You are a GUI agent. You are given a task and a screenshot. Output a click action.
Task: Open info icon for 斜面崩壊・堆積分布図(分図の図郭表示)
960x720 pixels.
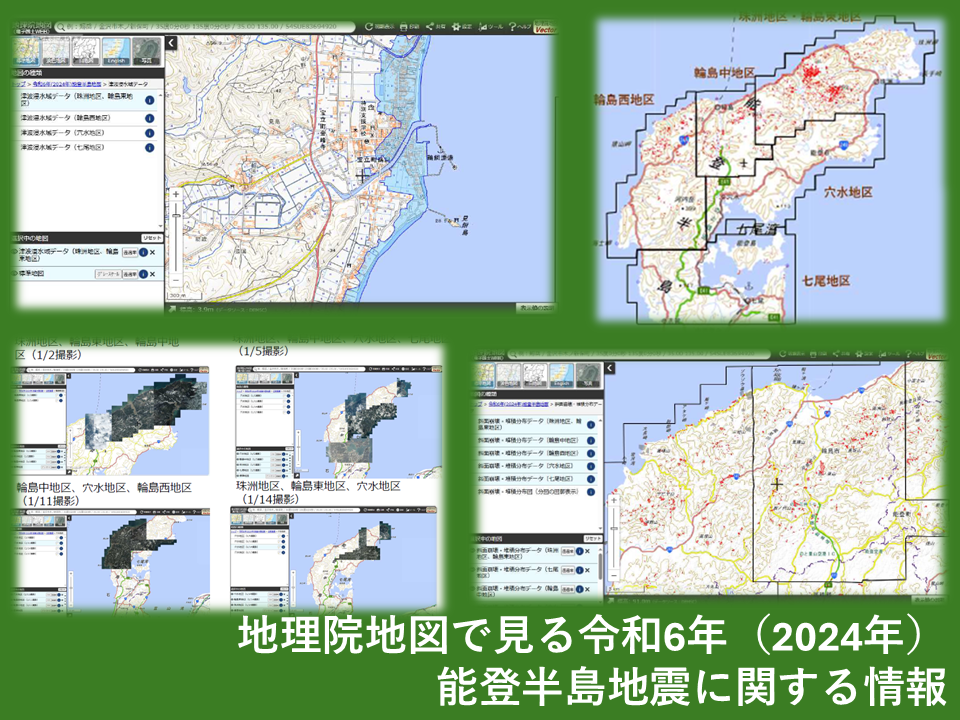click(591, 492)
